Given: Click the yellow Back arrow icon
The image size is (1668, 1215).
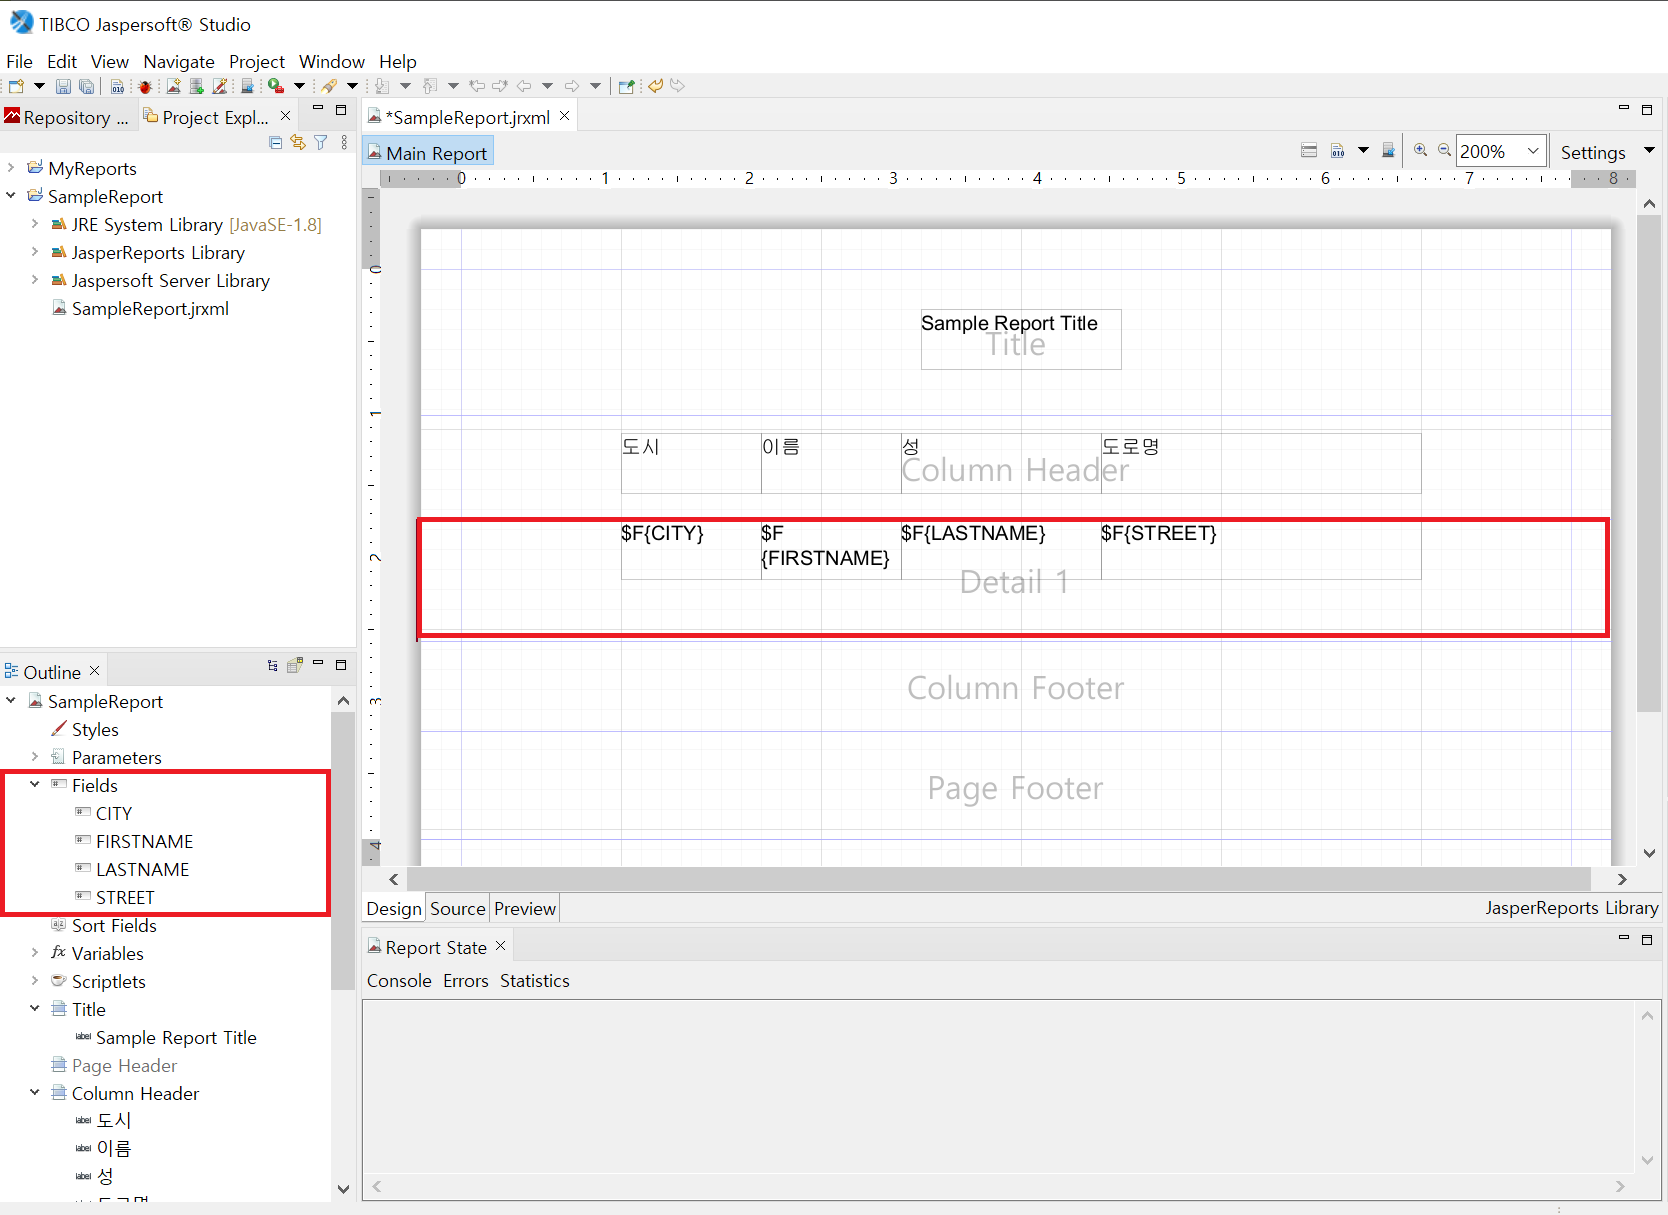Looking at the screenshot, I should tap(656, 86).
